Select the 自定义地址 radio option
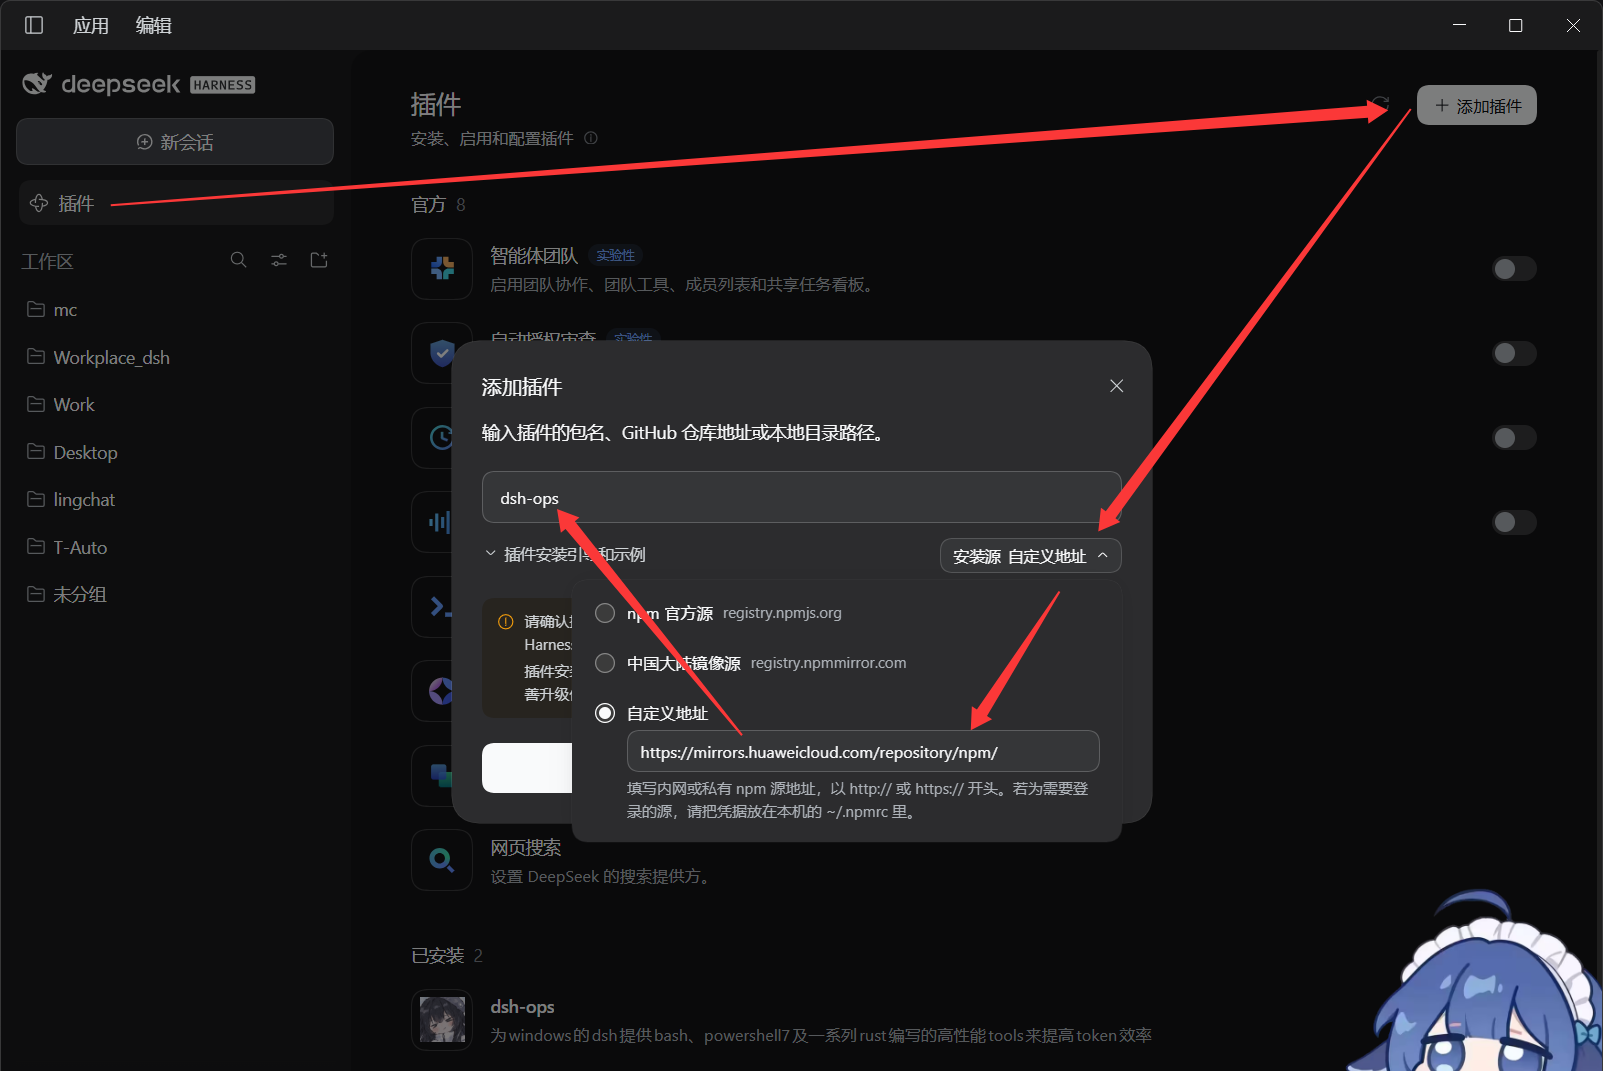Image resolution: width=1603 pixels, height=1071 pixels. (x=605, y=713)
